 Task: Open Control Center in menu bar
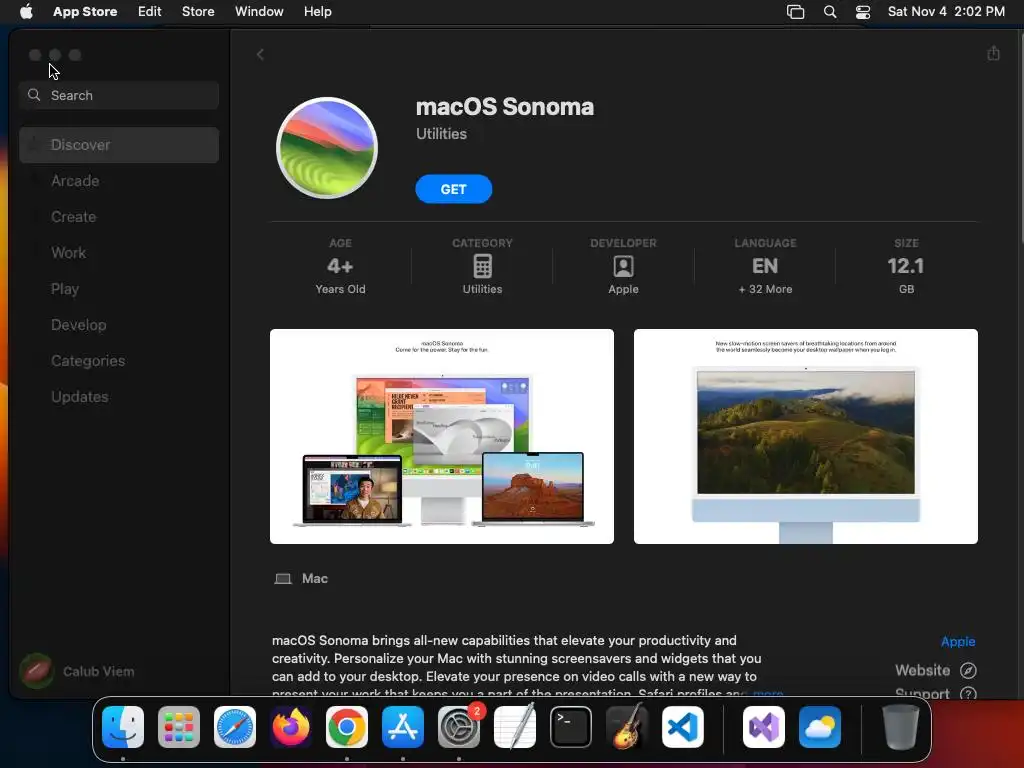tap(863, 12)
